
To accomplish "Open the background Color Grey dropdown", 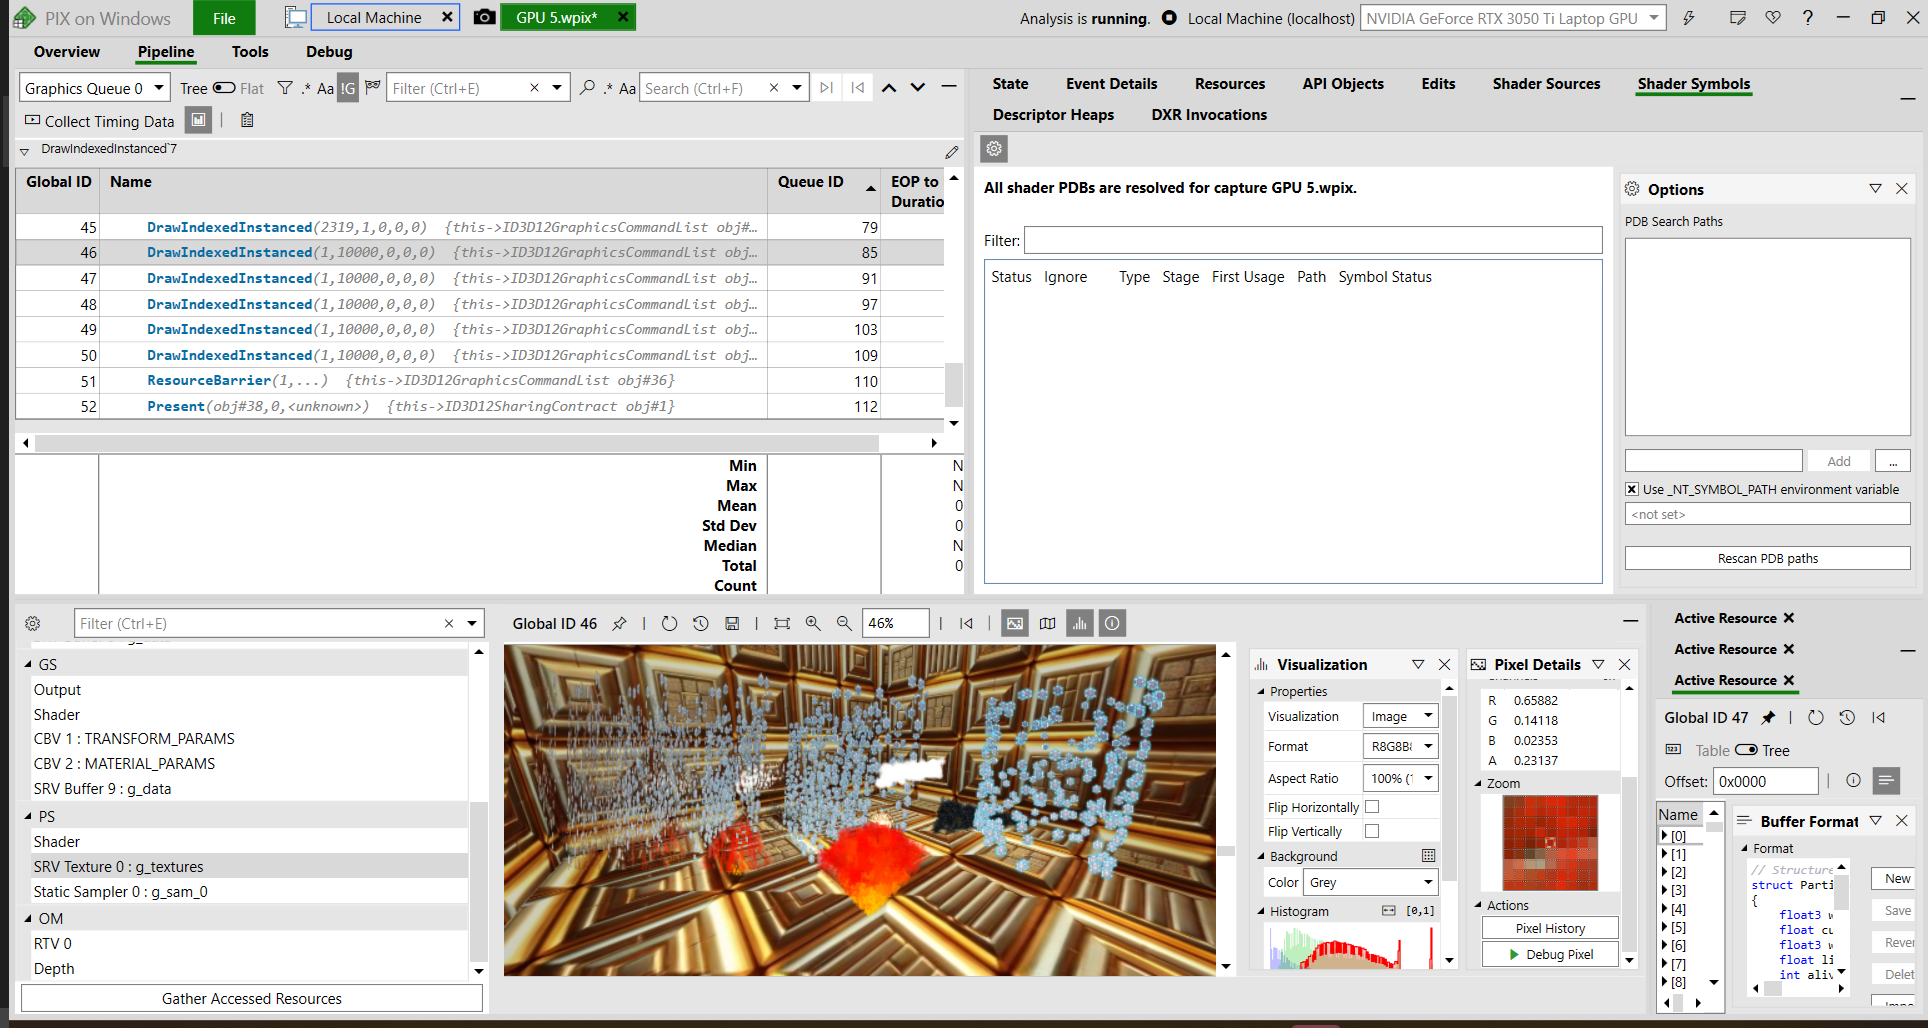I will (1371, 882).
